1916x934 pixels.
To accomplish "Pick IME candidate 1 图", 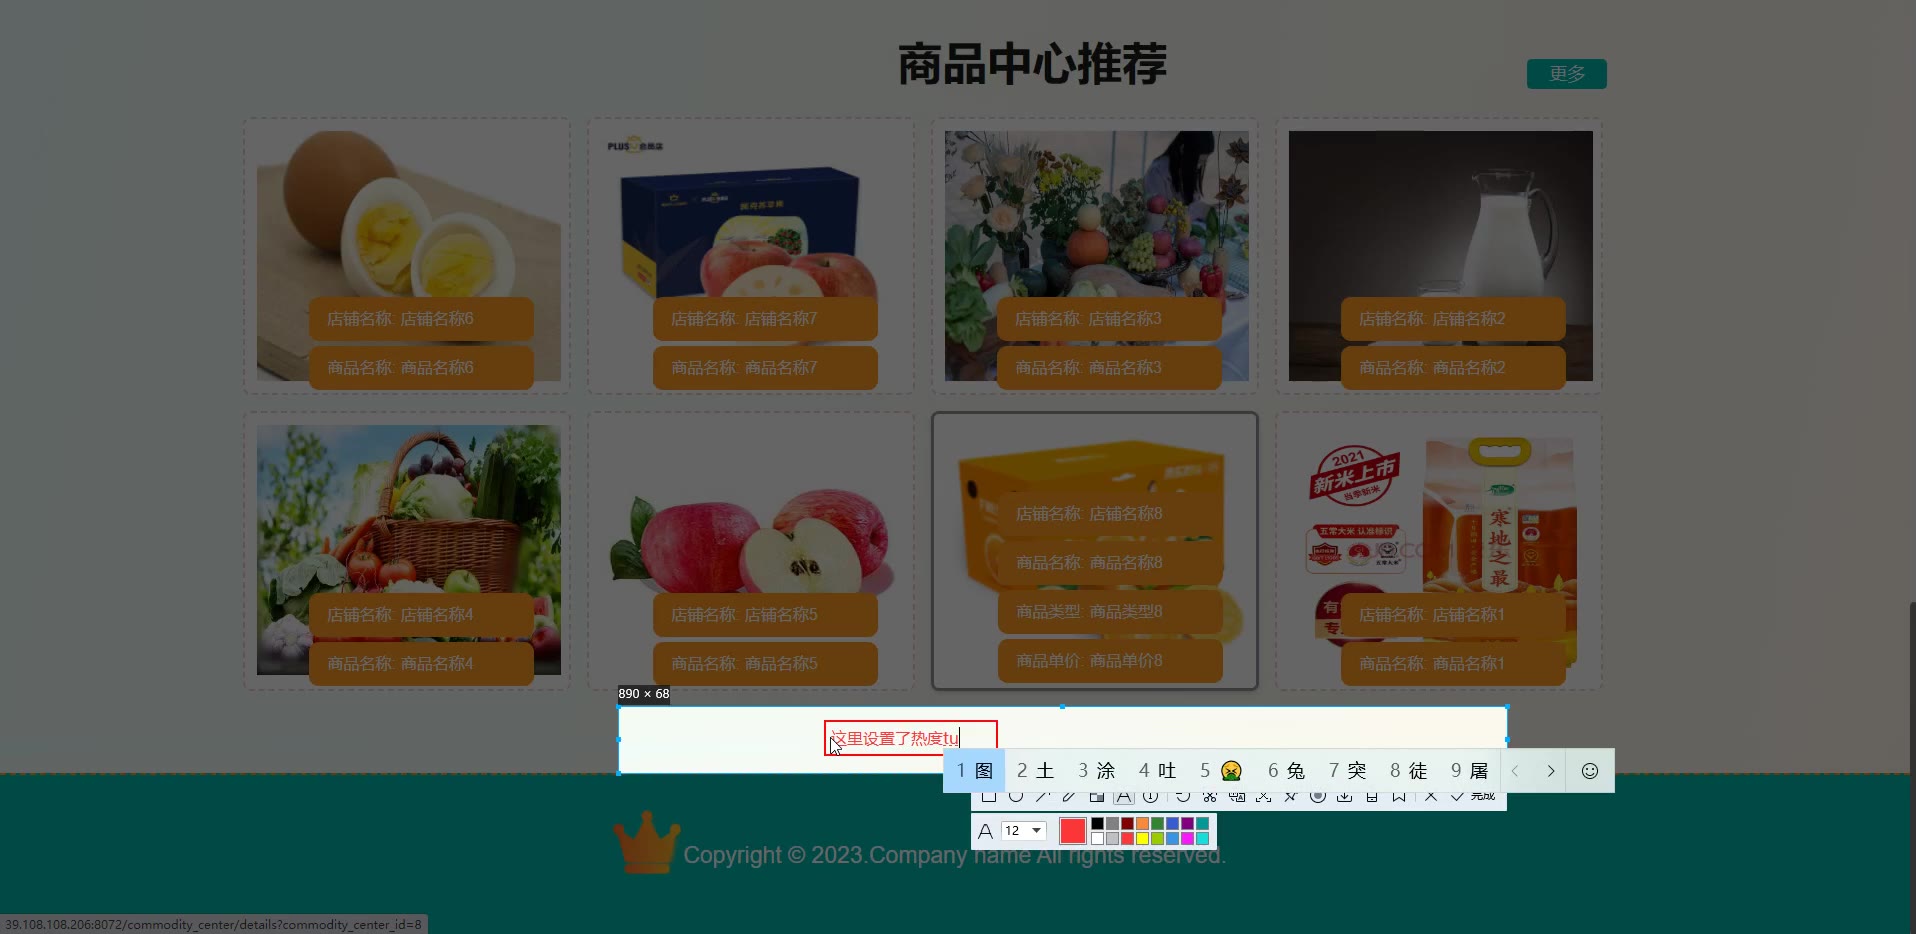I will coord(974,771).
